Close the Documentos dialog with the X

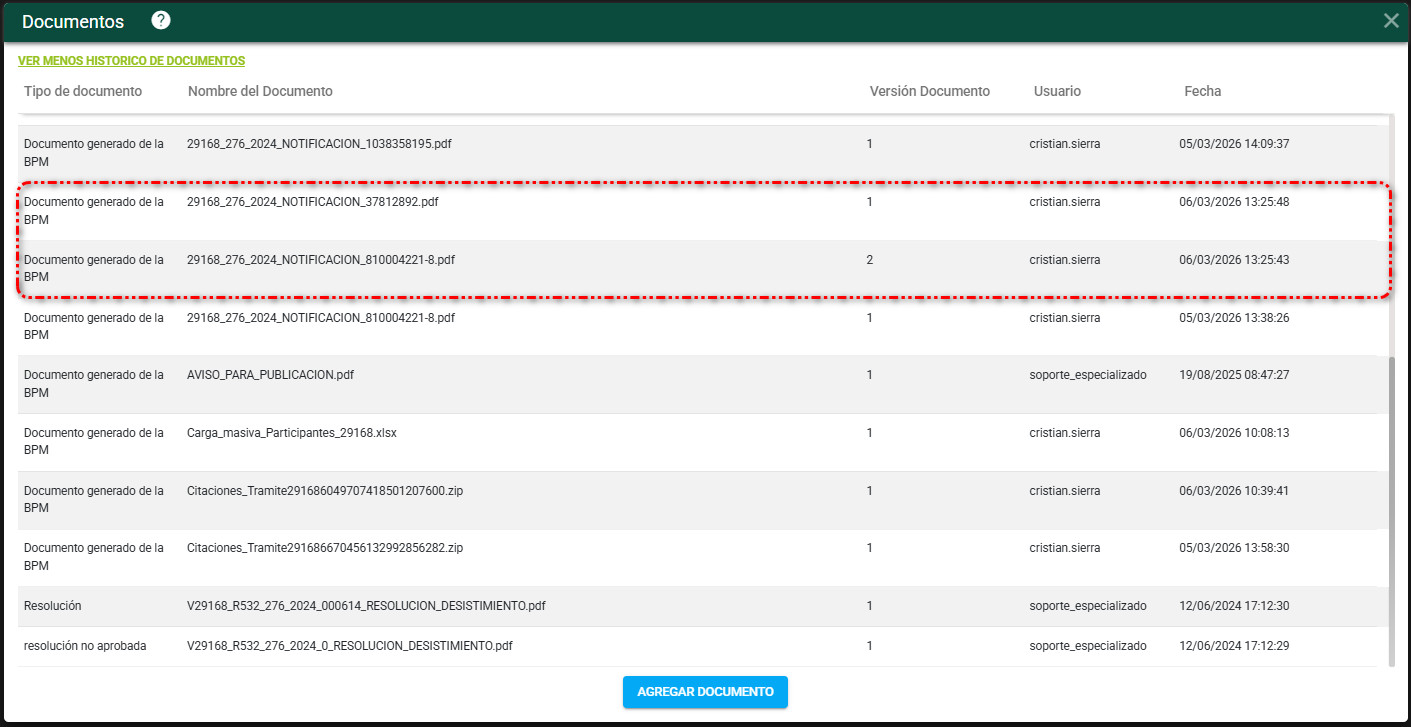pyautogui.click(x=1390, y=21)
